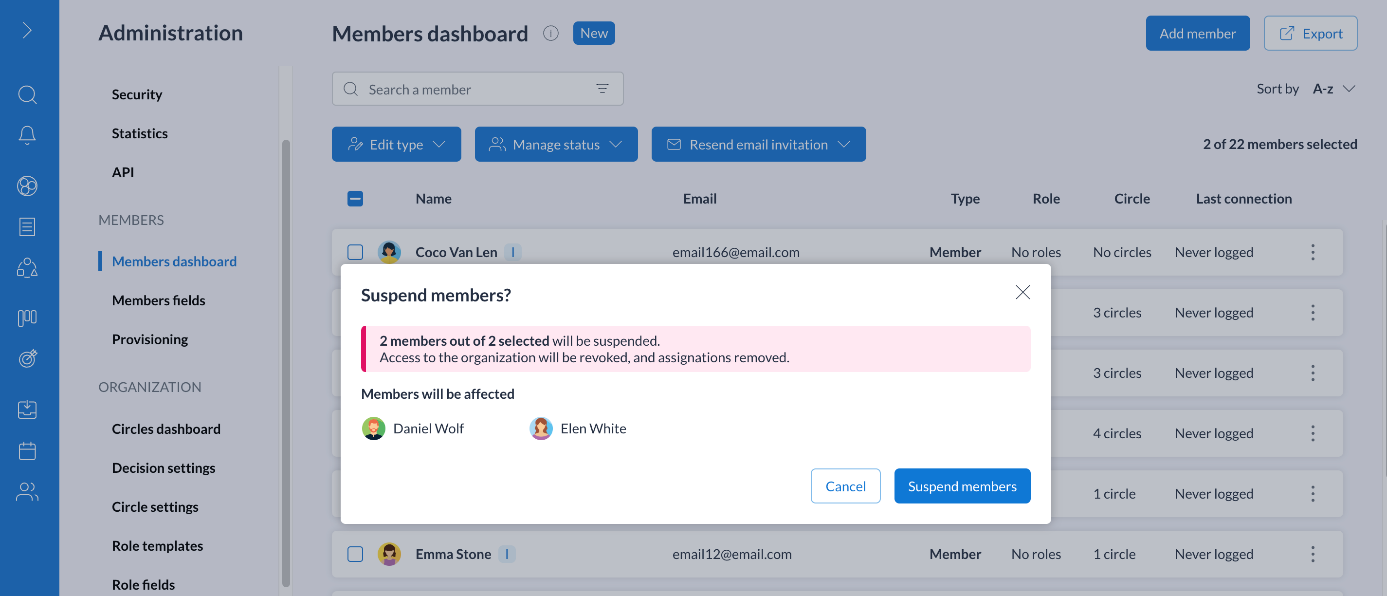This screenshot has width=1387, height=596.
Task: Toggle the select-all members checkbox
Action: pos(355,198)
